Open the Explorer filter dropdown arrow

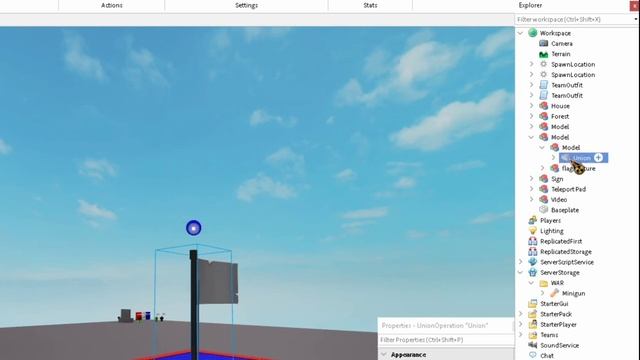pos(636,20)
